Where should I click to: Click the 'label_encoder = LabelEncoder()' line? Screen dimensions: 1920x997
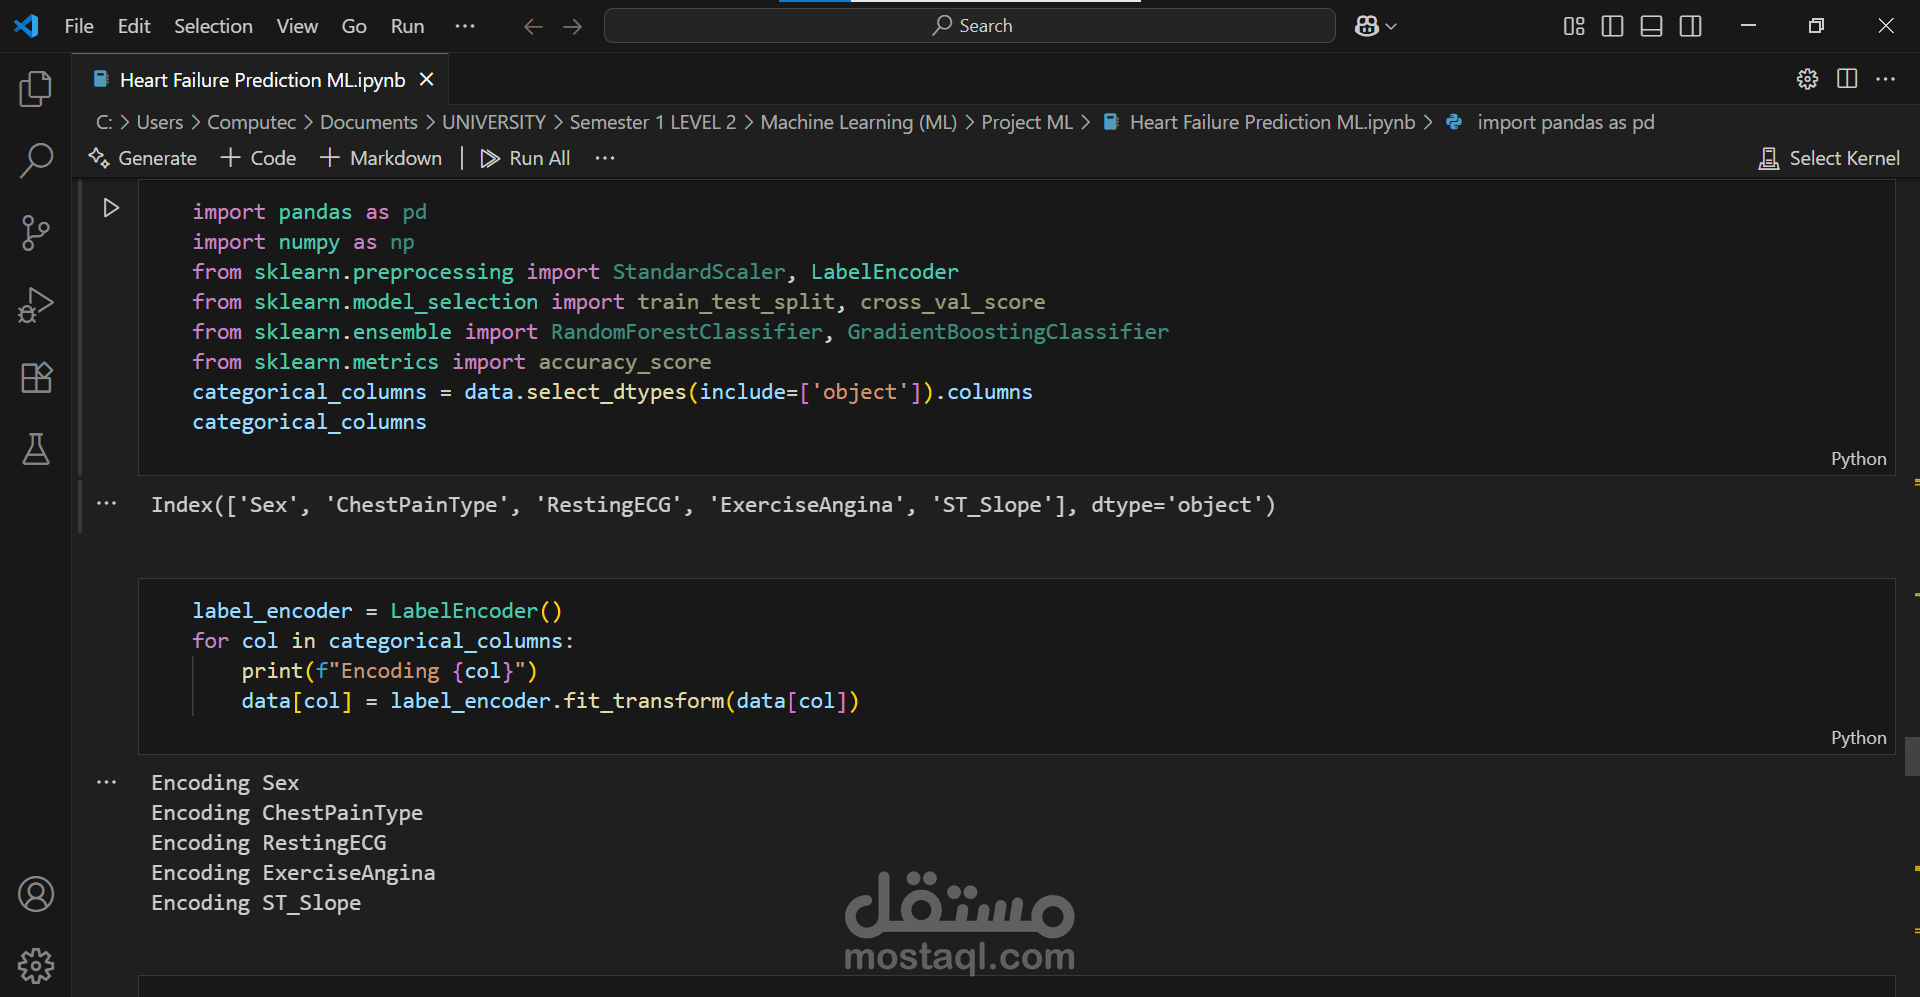(377, 611)
